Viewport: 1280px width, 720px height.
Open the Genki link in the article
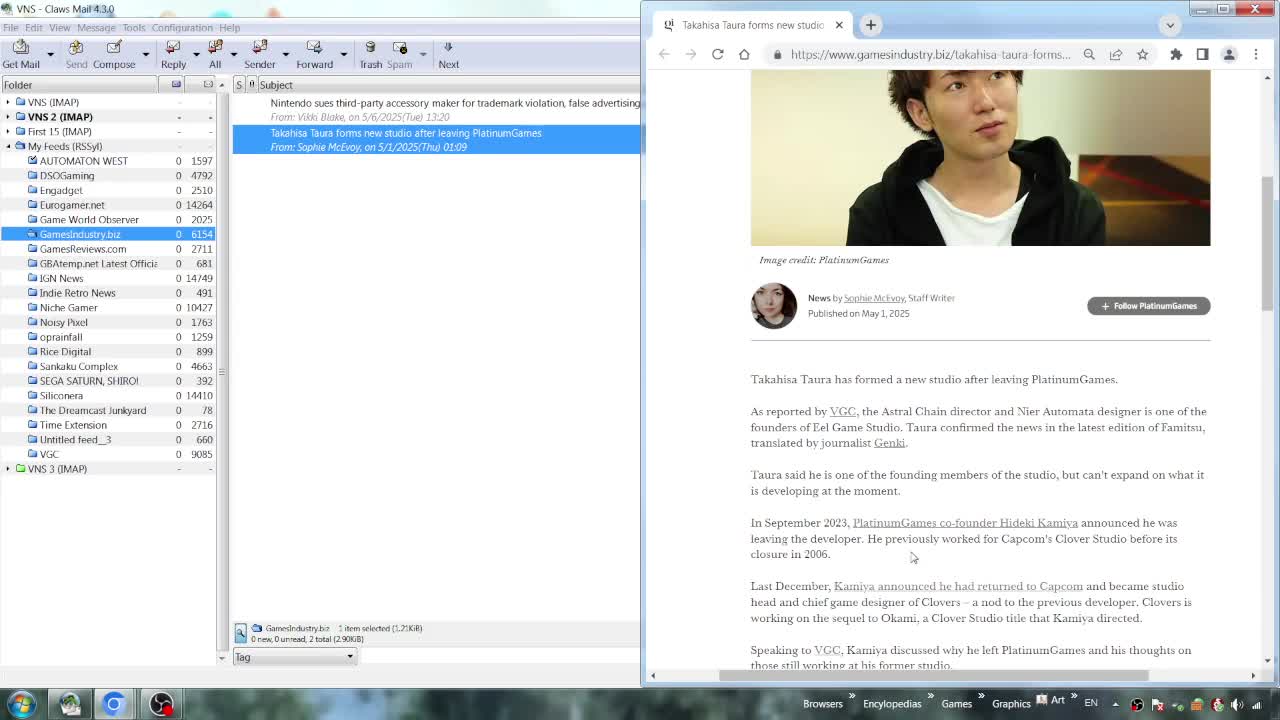[x=889, y=443]
